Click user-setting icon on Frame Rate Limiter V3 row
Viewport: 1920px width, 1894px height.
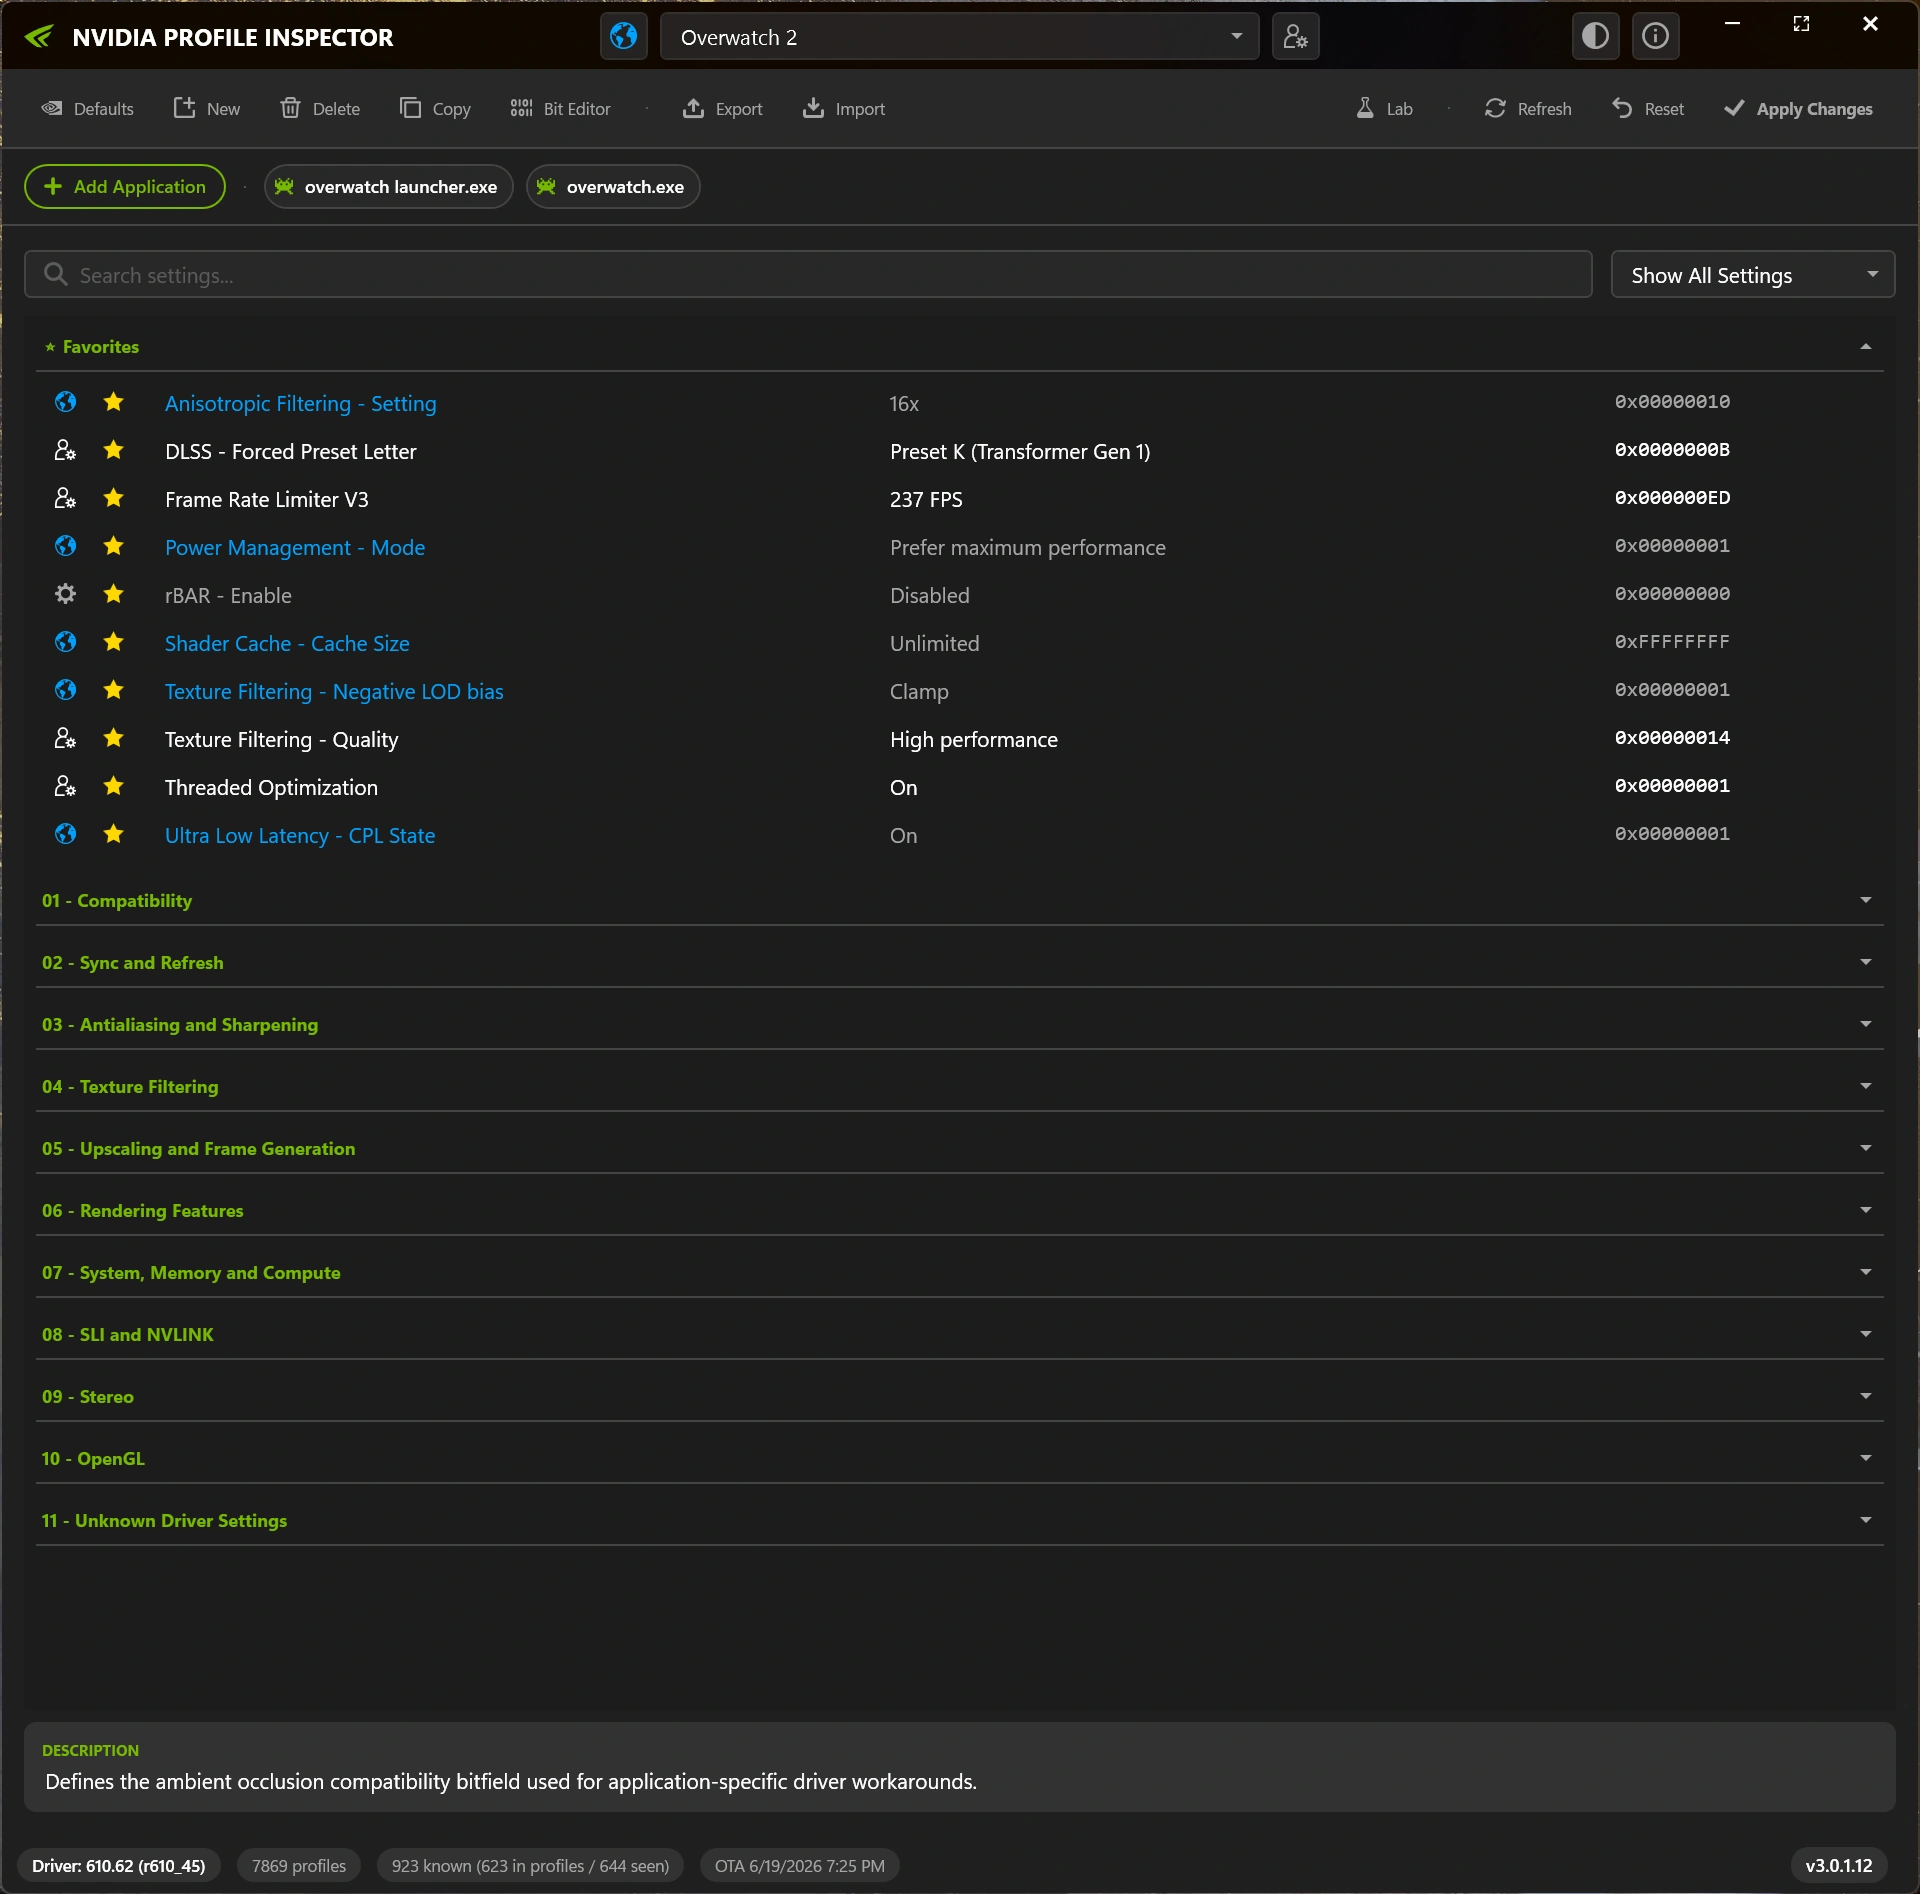tap(65, 498)
